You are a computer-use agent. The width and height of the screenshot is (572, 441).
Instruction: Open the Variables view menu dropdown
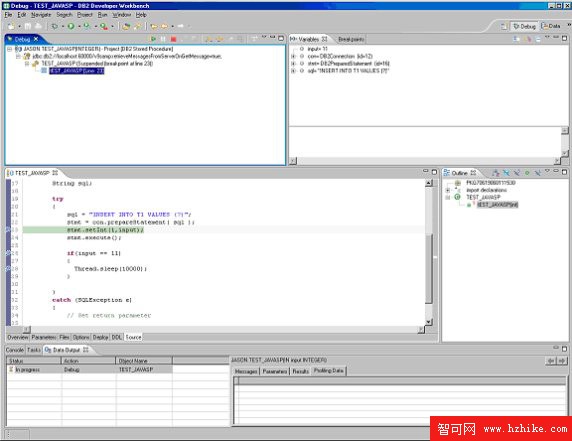tap(547, 38)
